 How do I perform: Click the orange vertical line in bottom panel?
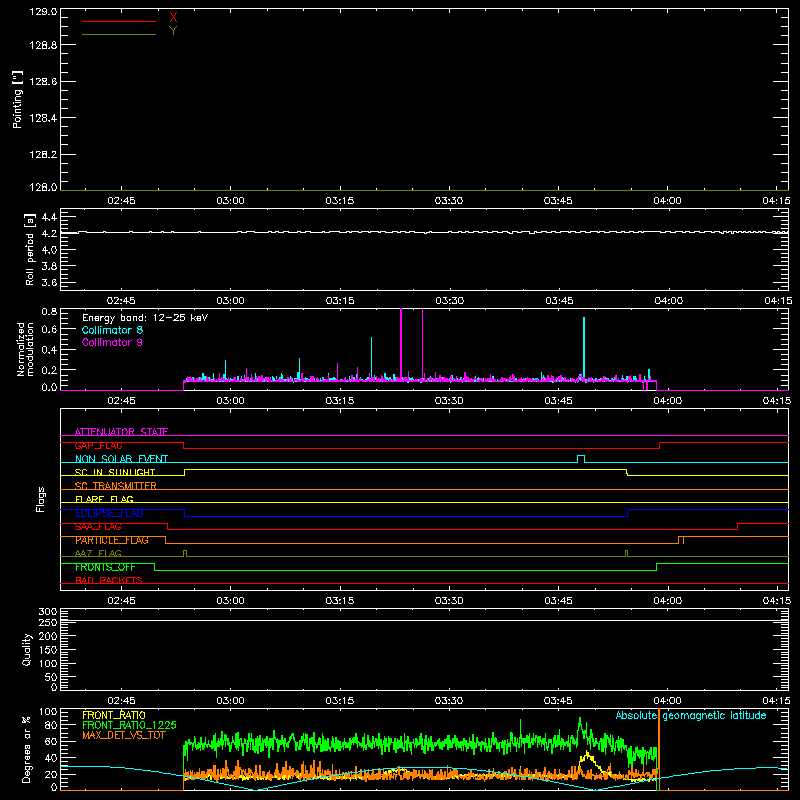[659, 749]
